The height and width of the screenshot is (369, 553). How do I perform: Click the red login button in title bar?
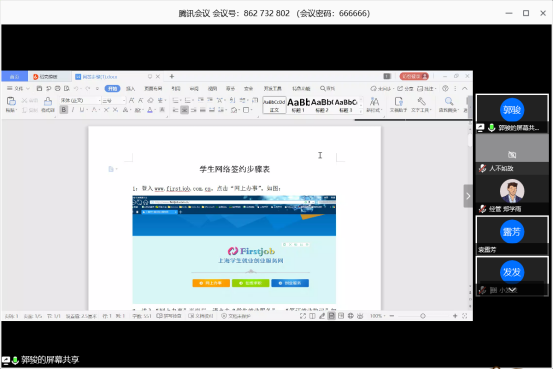coord(414,76)
